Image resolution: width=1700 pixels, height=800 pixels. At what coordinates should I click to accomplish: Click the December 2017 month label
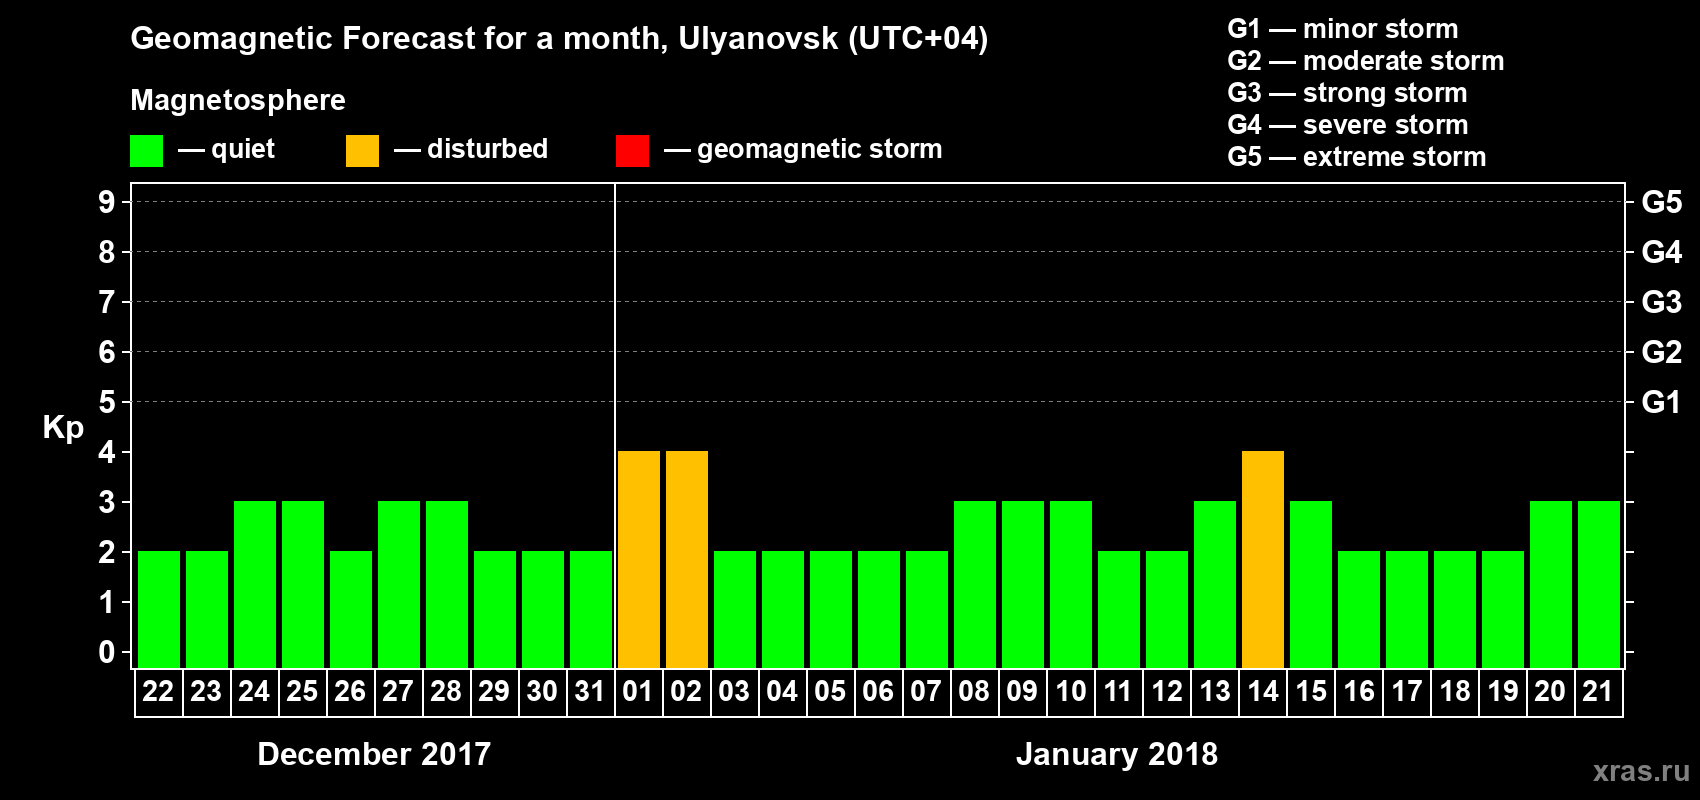click(374, 754)
